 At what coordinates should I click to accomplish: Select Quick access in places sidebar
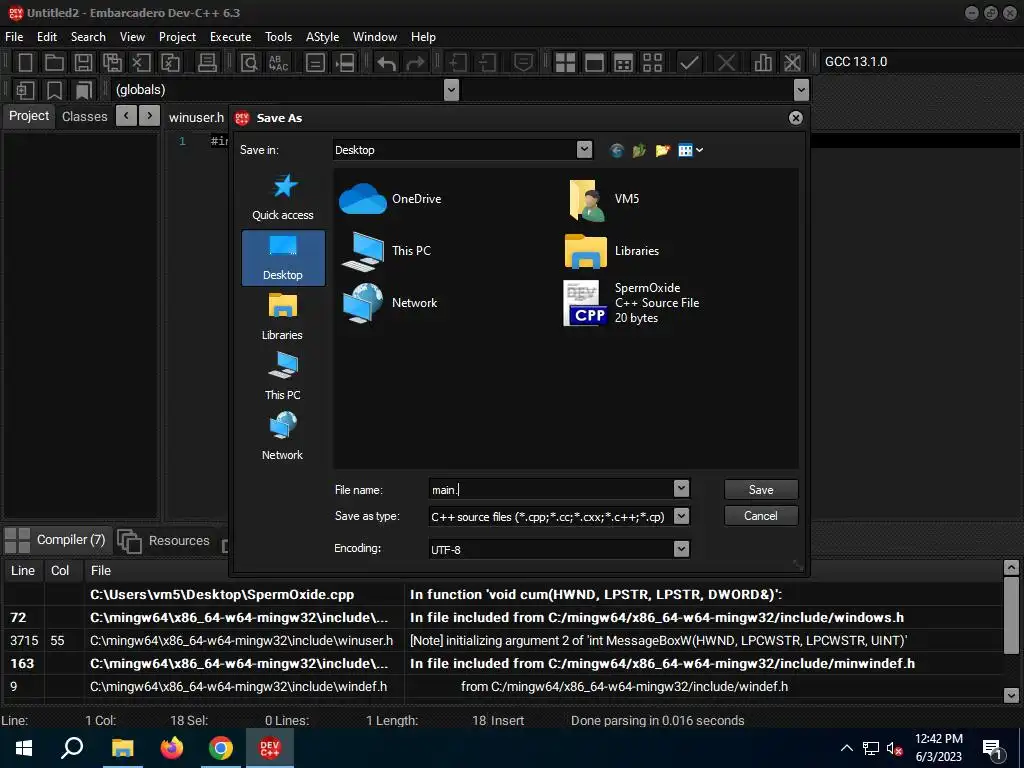click(283, 197)
